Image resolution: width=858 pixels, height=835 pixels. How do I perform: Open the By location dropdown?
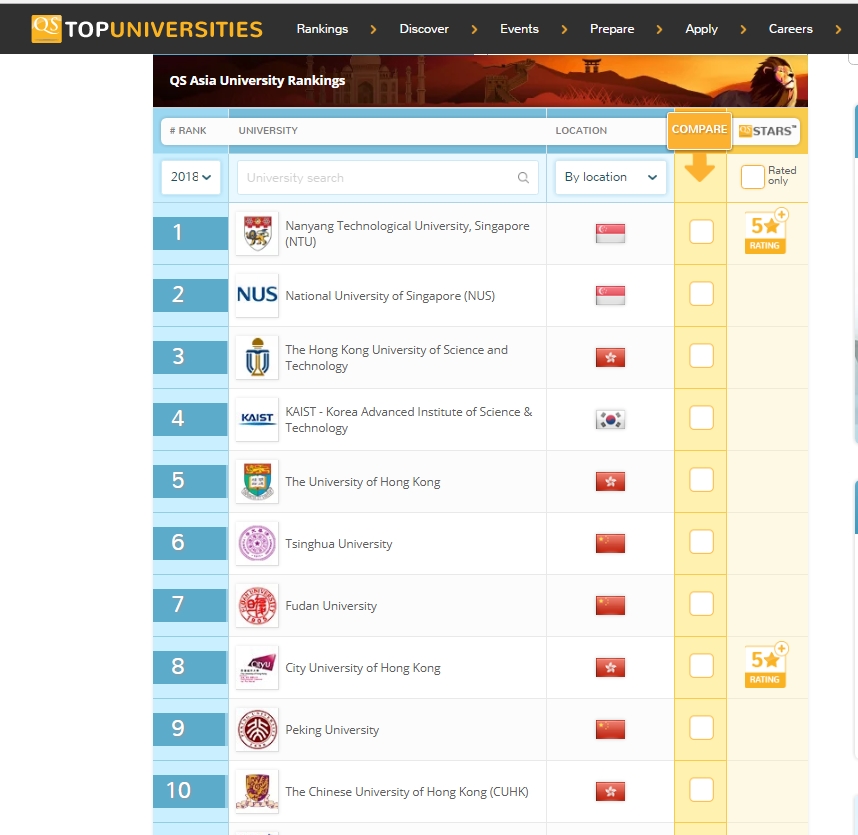[x=611, y=177]
